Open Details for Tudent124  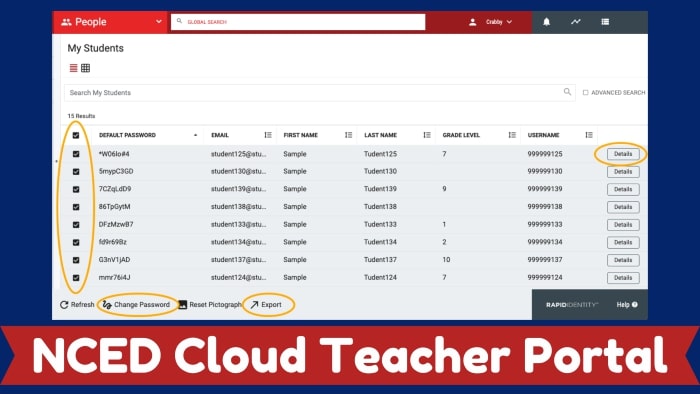coord(623,278)
